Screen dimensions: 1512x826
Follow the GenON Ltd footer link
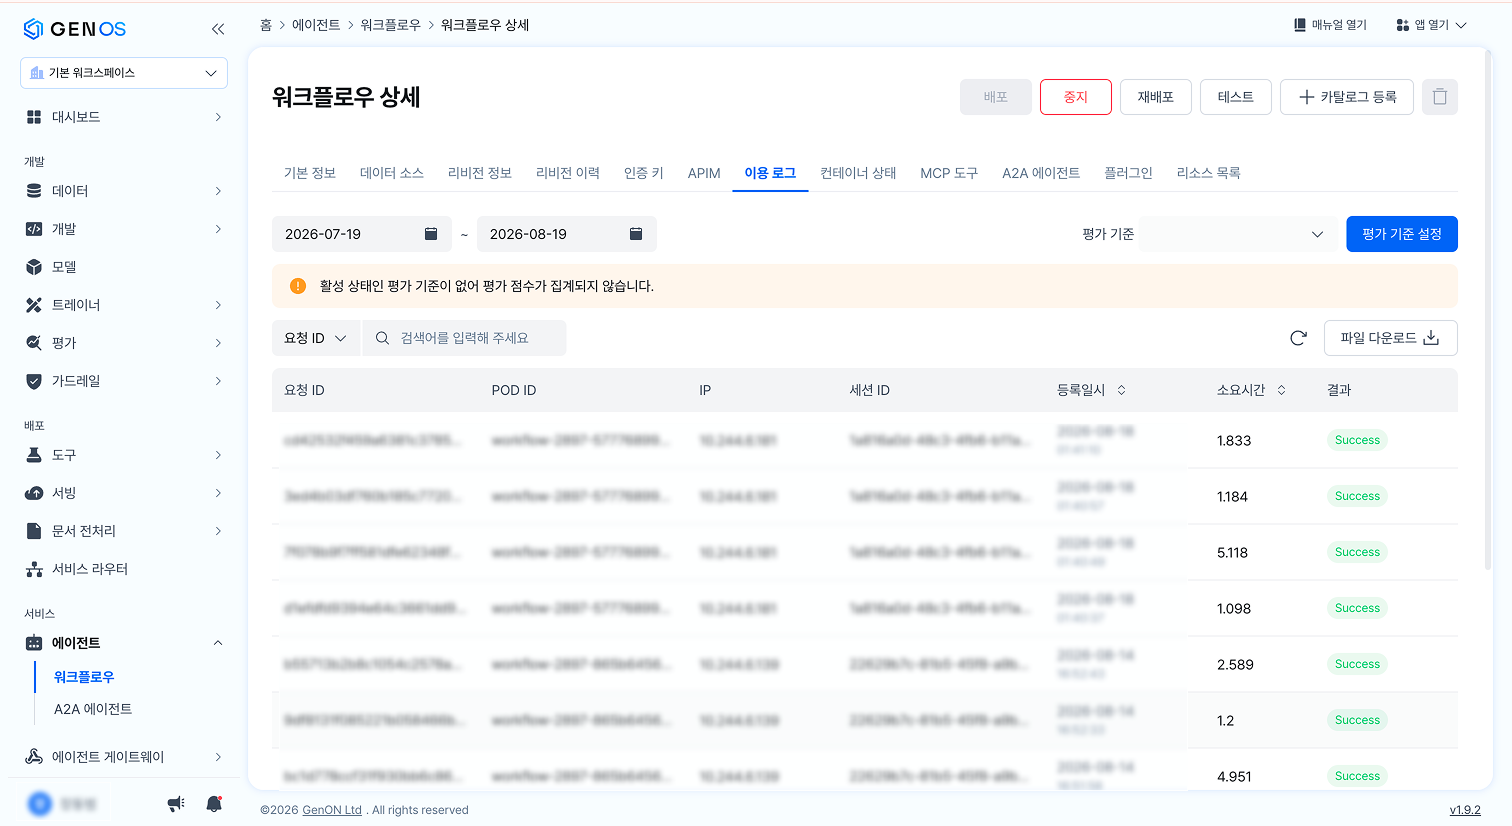[332, 810]
